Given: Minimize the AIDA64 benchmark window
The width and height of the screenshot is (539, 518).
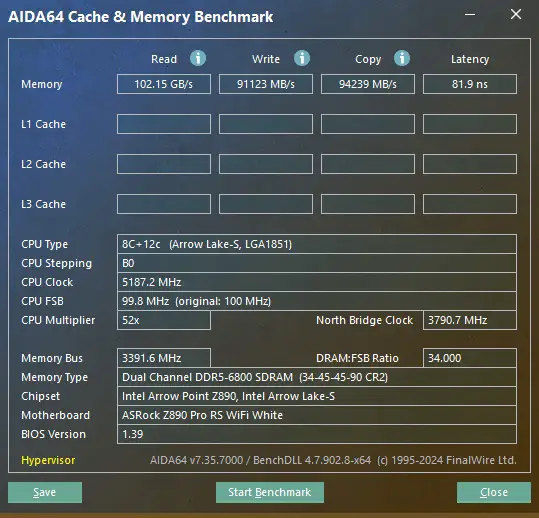Looking at the screenshot, I should 470,14.
